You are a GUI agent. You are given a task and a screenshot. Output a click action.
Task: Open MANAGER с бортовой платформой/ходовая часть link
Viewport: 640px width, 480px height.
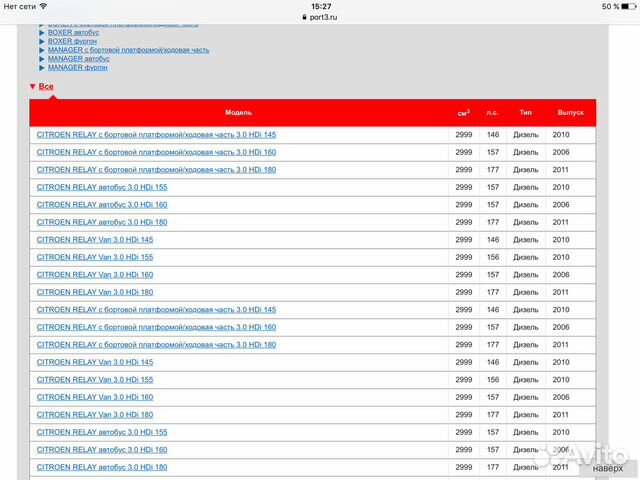(x=128, y=50)
